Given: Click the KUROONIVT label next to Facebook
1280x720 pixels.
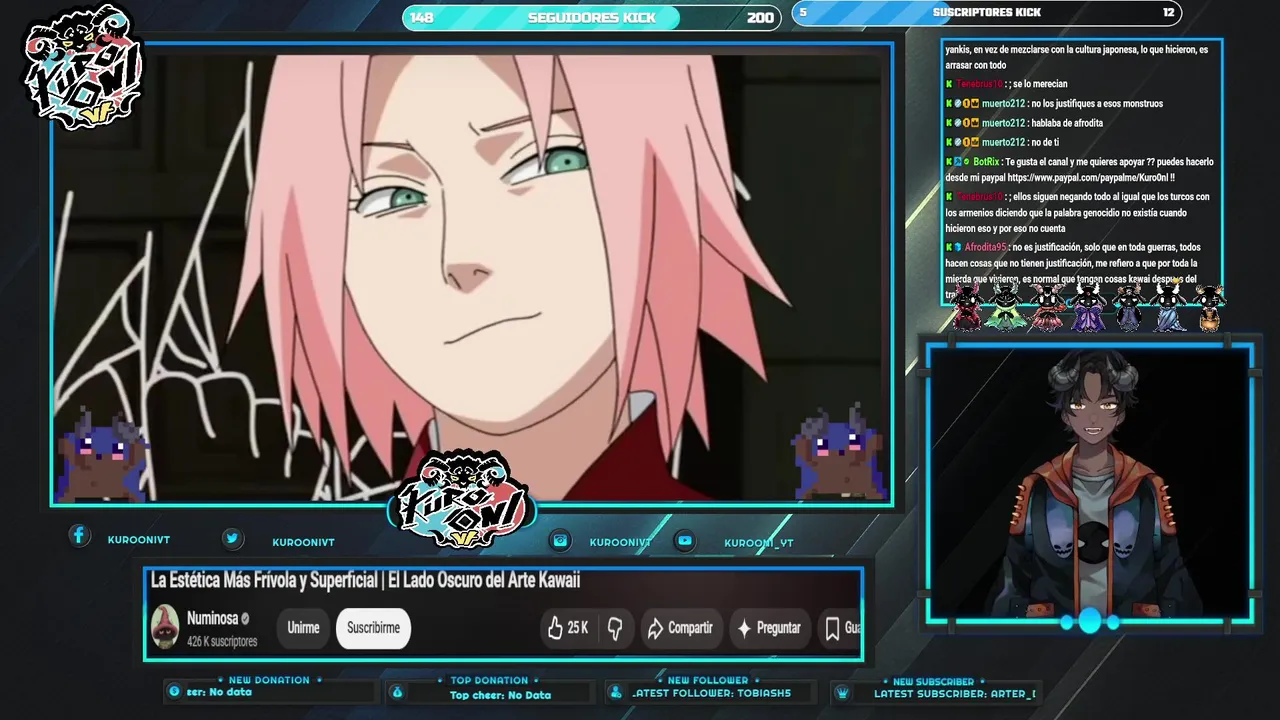Looking at the screenshot, I should (x=138, y=540).
